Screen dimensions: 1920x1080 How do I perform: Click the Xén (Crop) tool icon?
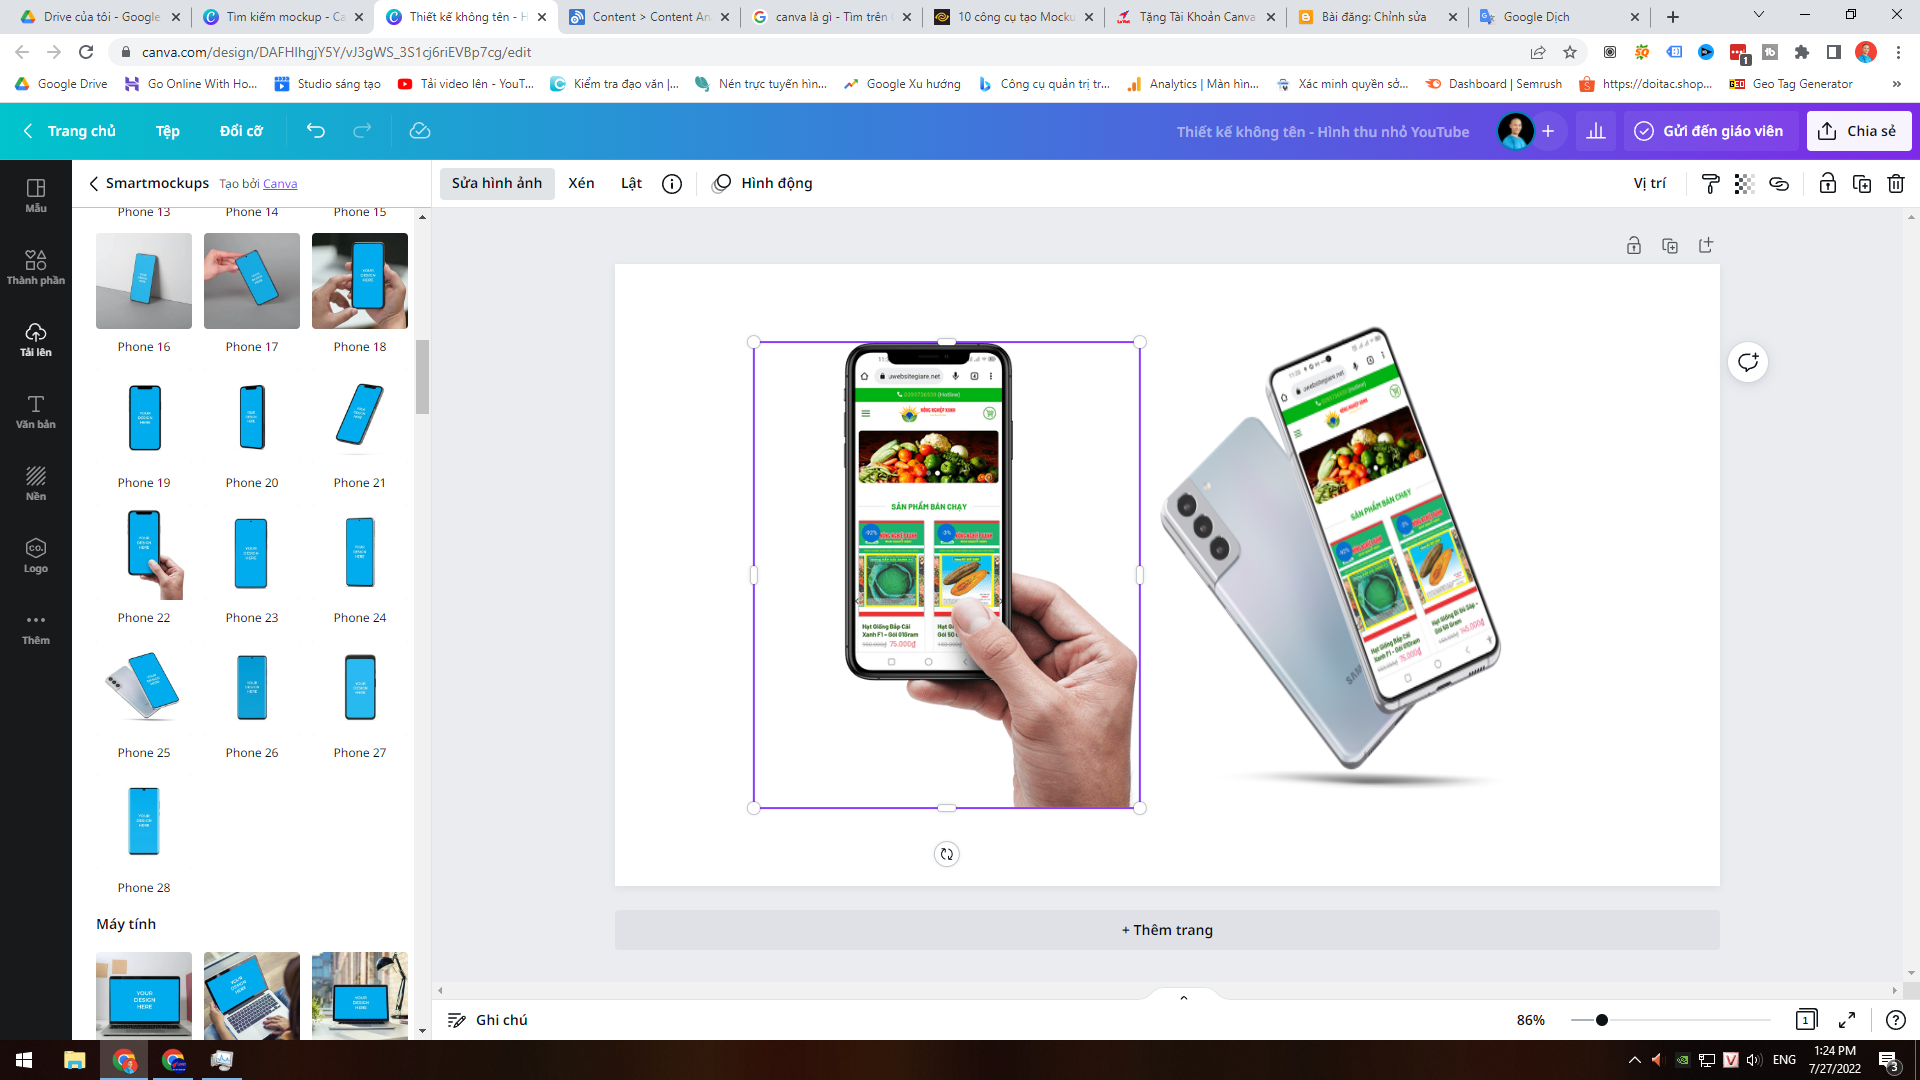[580, 182]
